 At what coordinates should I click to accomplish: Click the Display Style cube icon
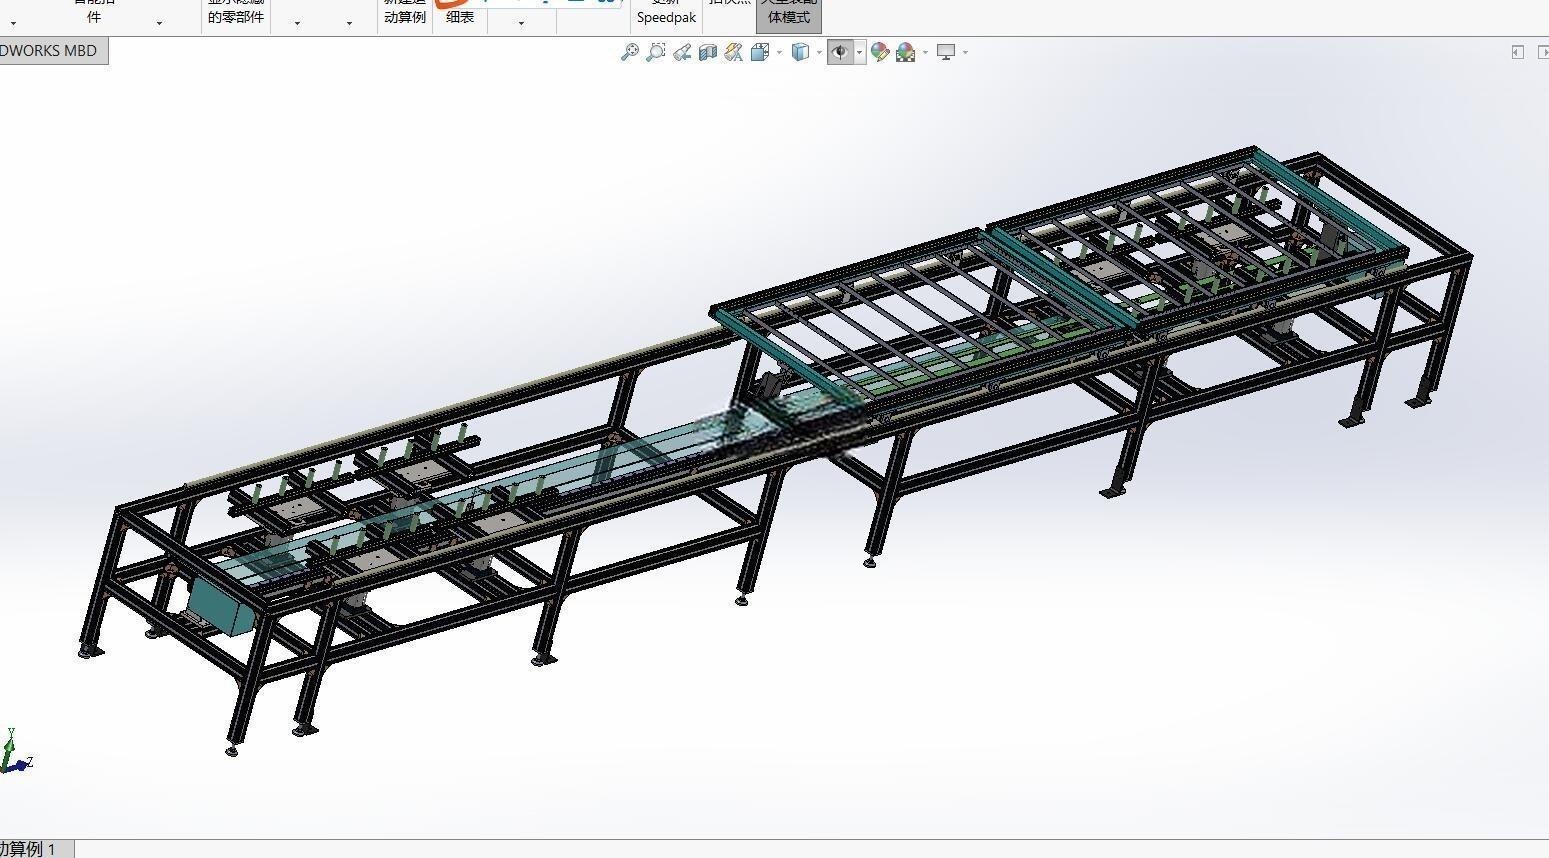[x=800, y=52]
